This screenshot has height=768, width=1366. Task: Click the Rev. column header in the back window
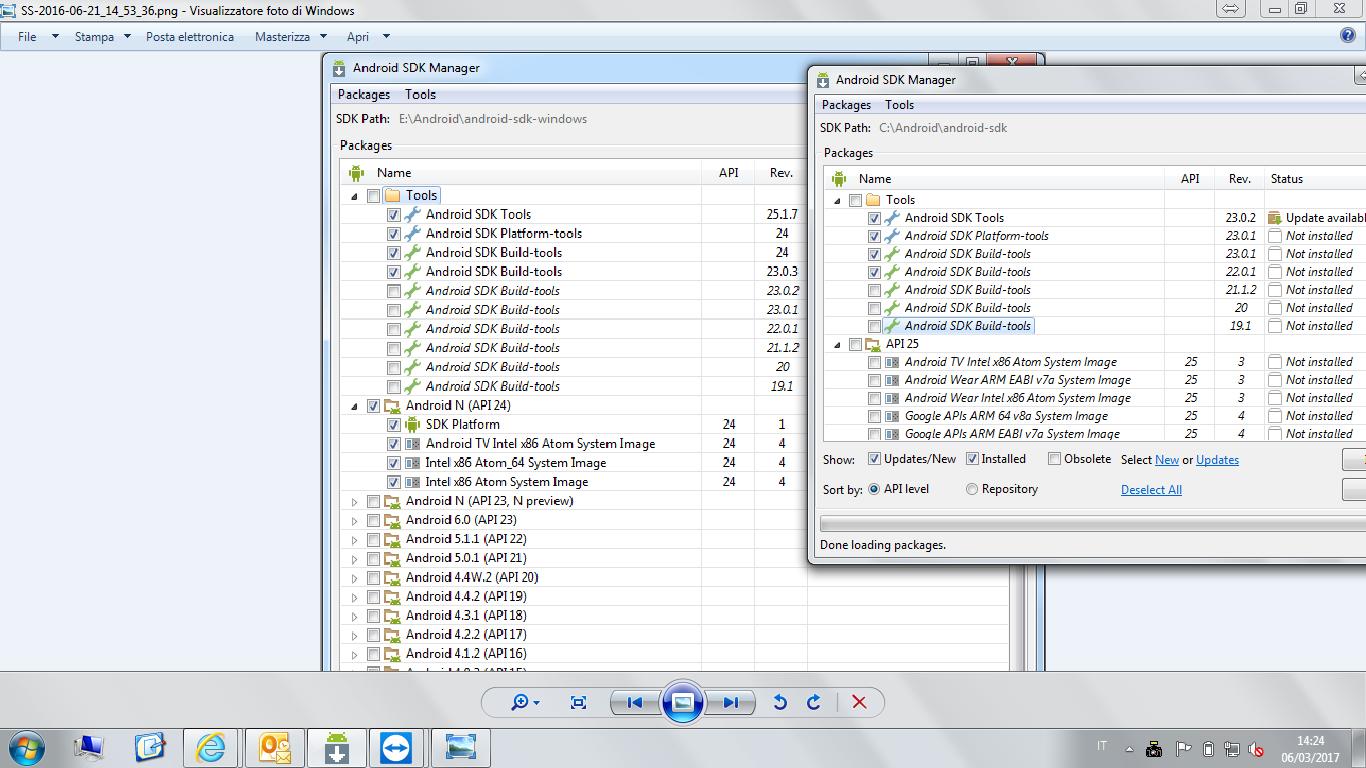coord(781,173)
